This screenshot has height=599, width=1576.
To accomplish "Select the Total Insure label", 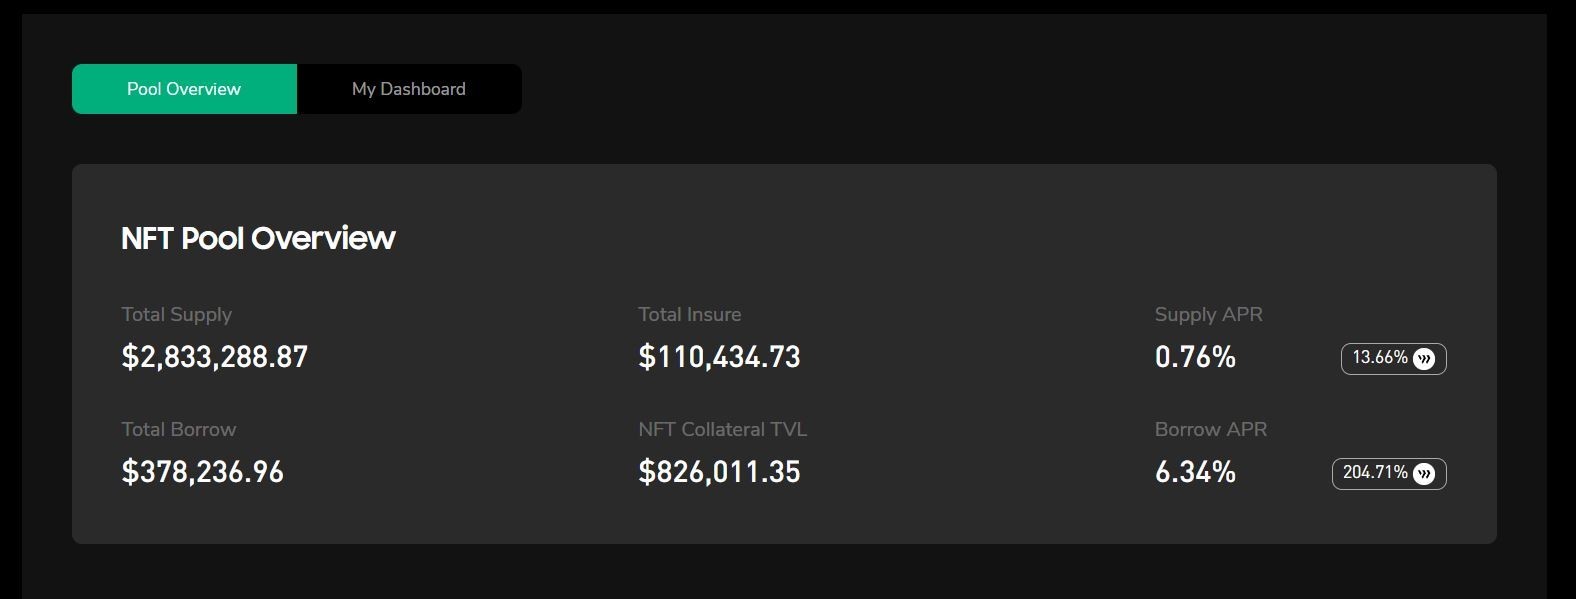I will pyautogui.click(x=690, y=314).
